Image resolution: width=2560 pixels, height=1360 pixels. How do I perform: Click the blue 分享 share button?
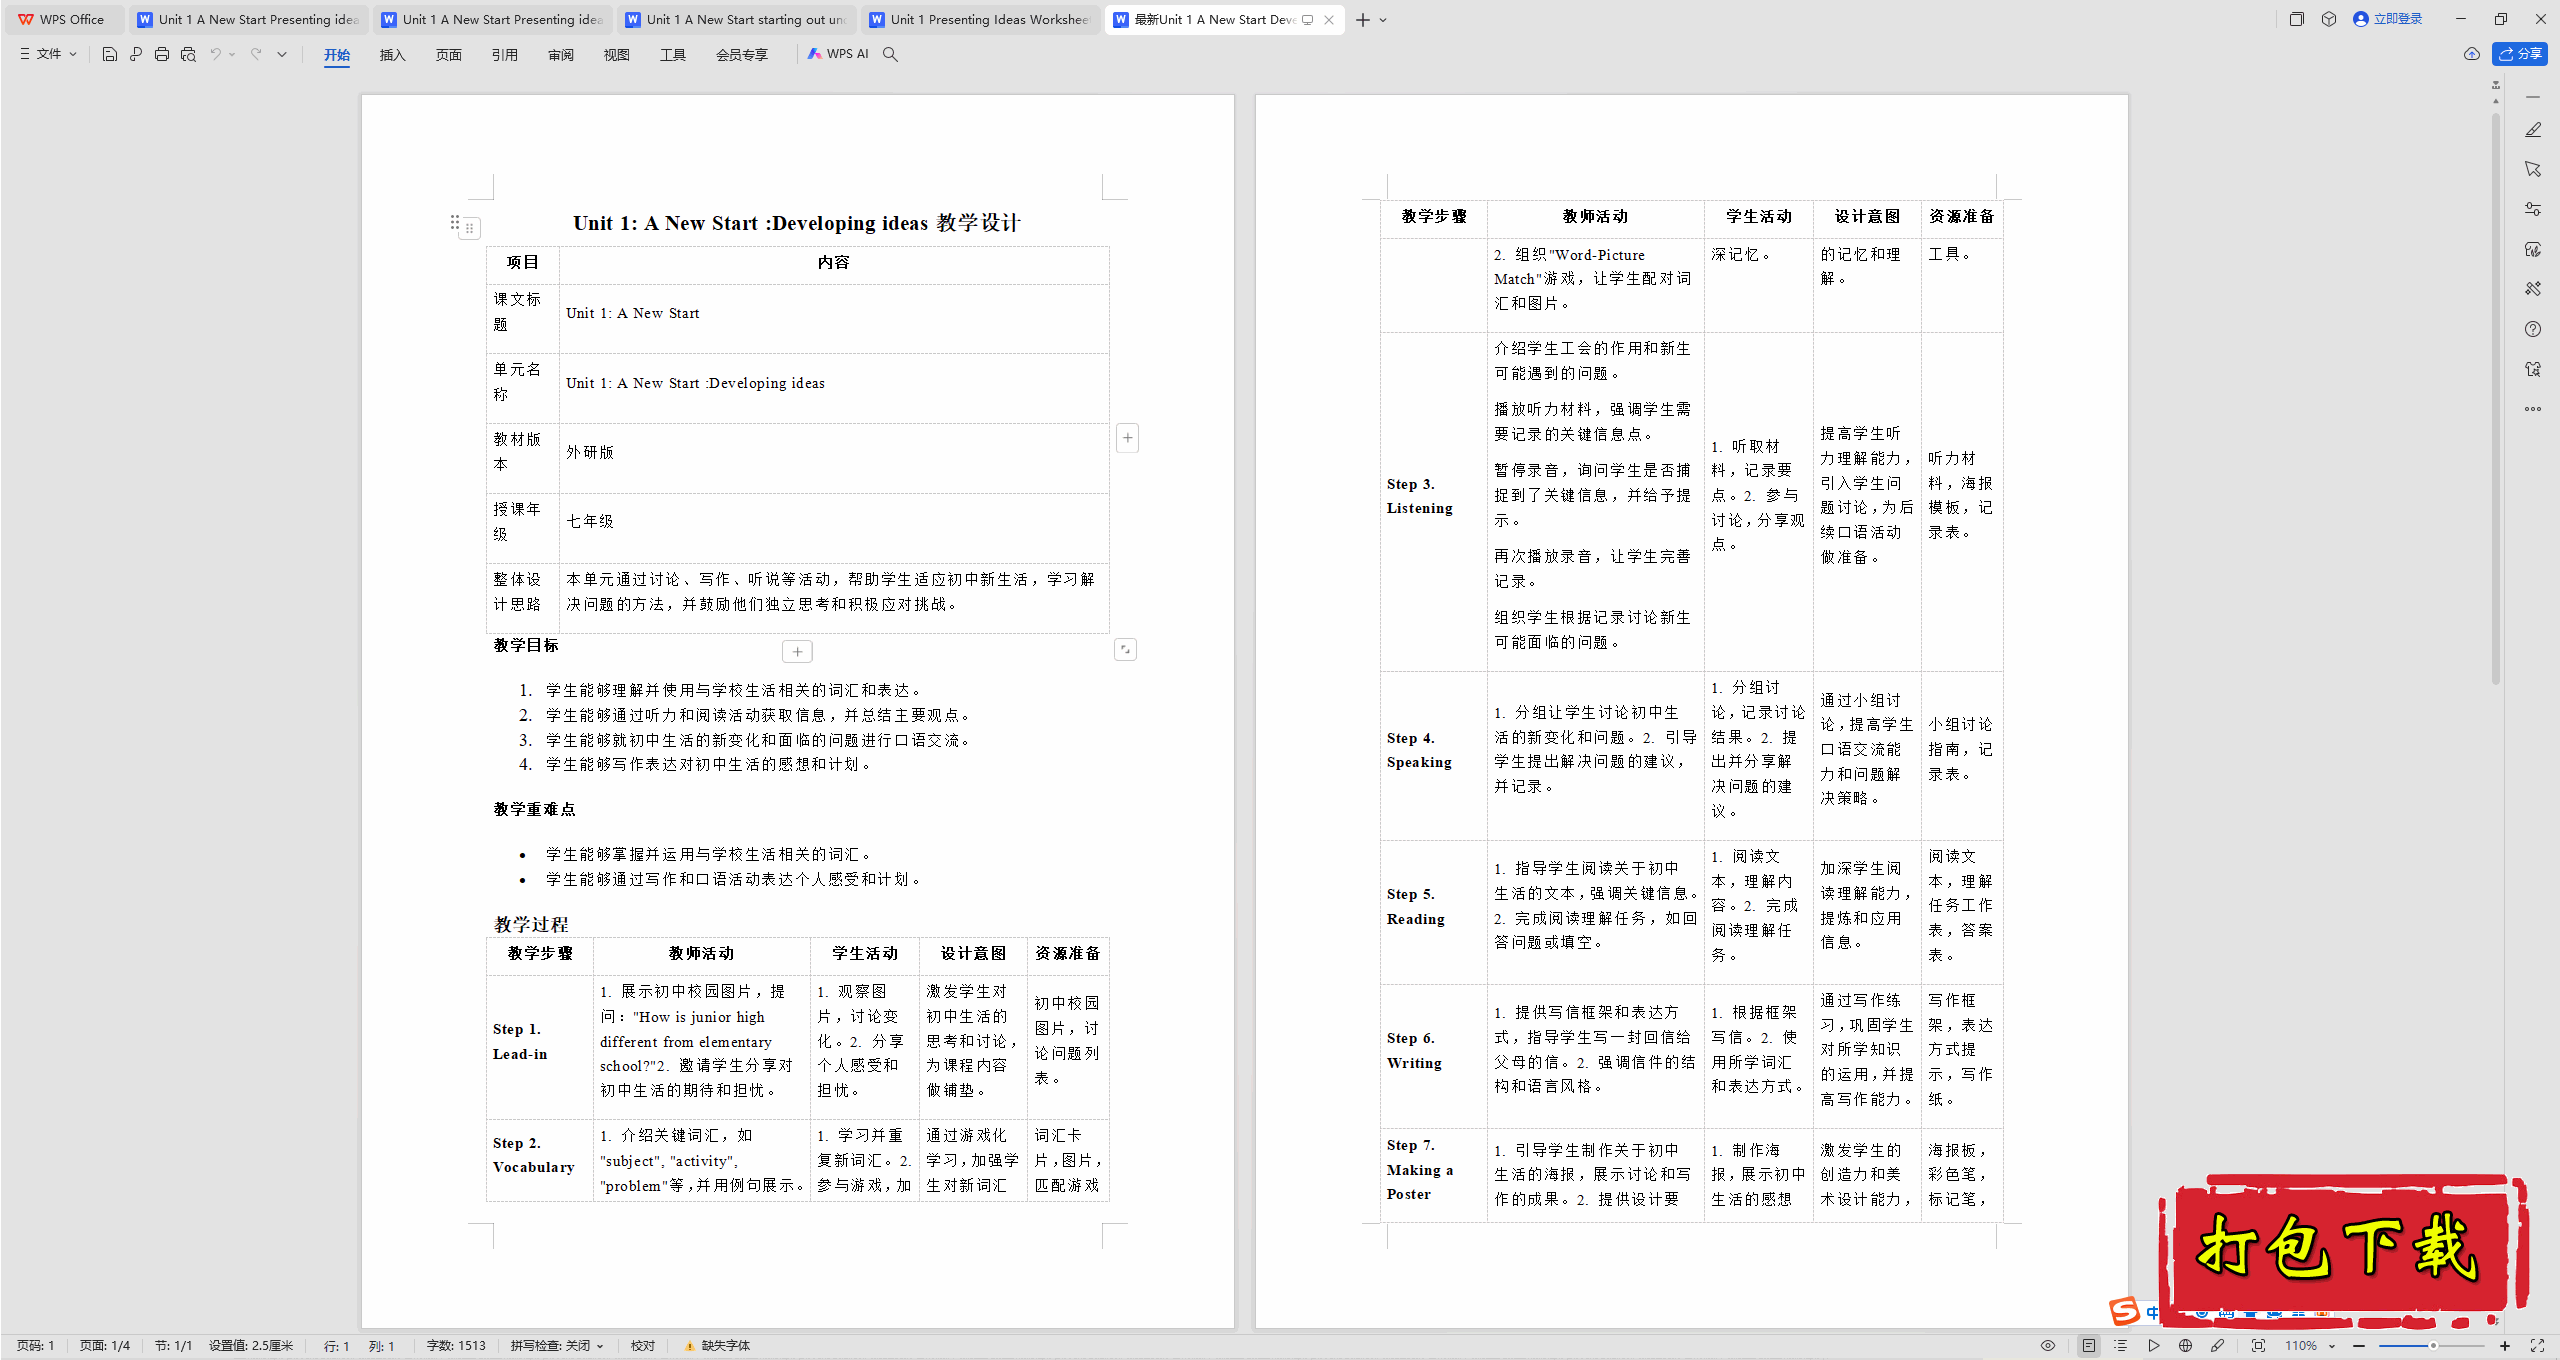pos(2520,54)
